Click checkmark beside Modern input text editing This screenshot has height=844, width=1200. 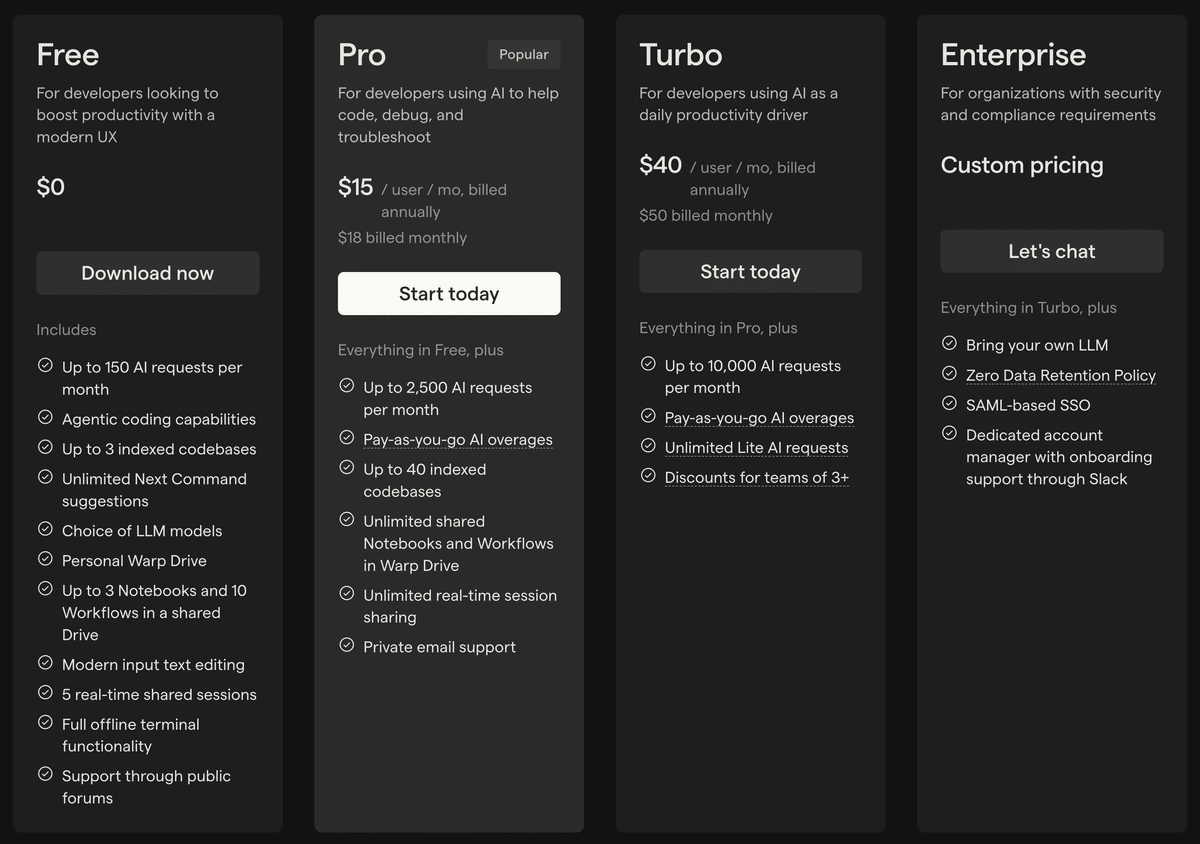45,663
